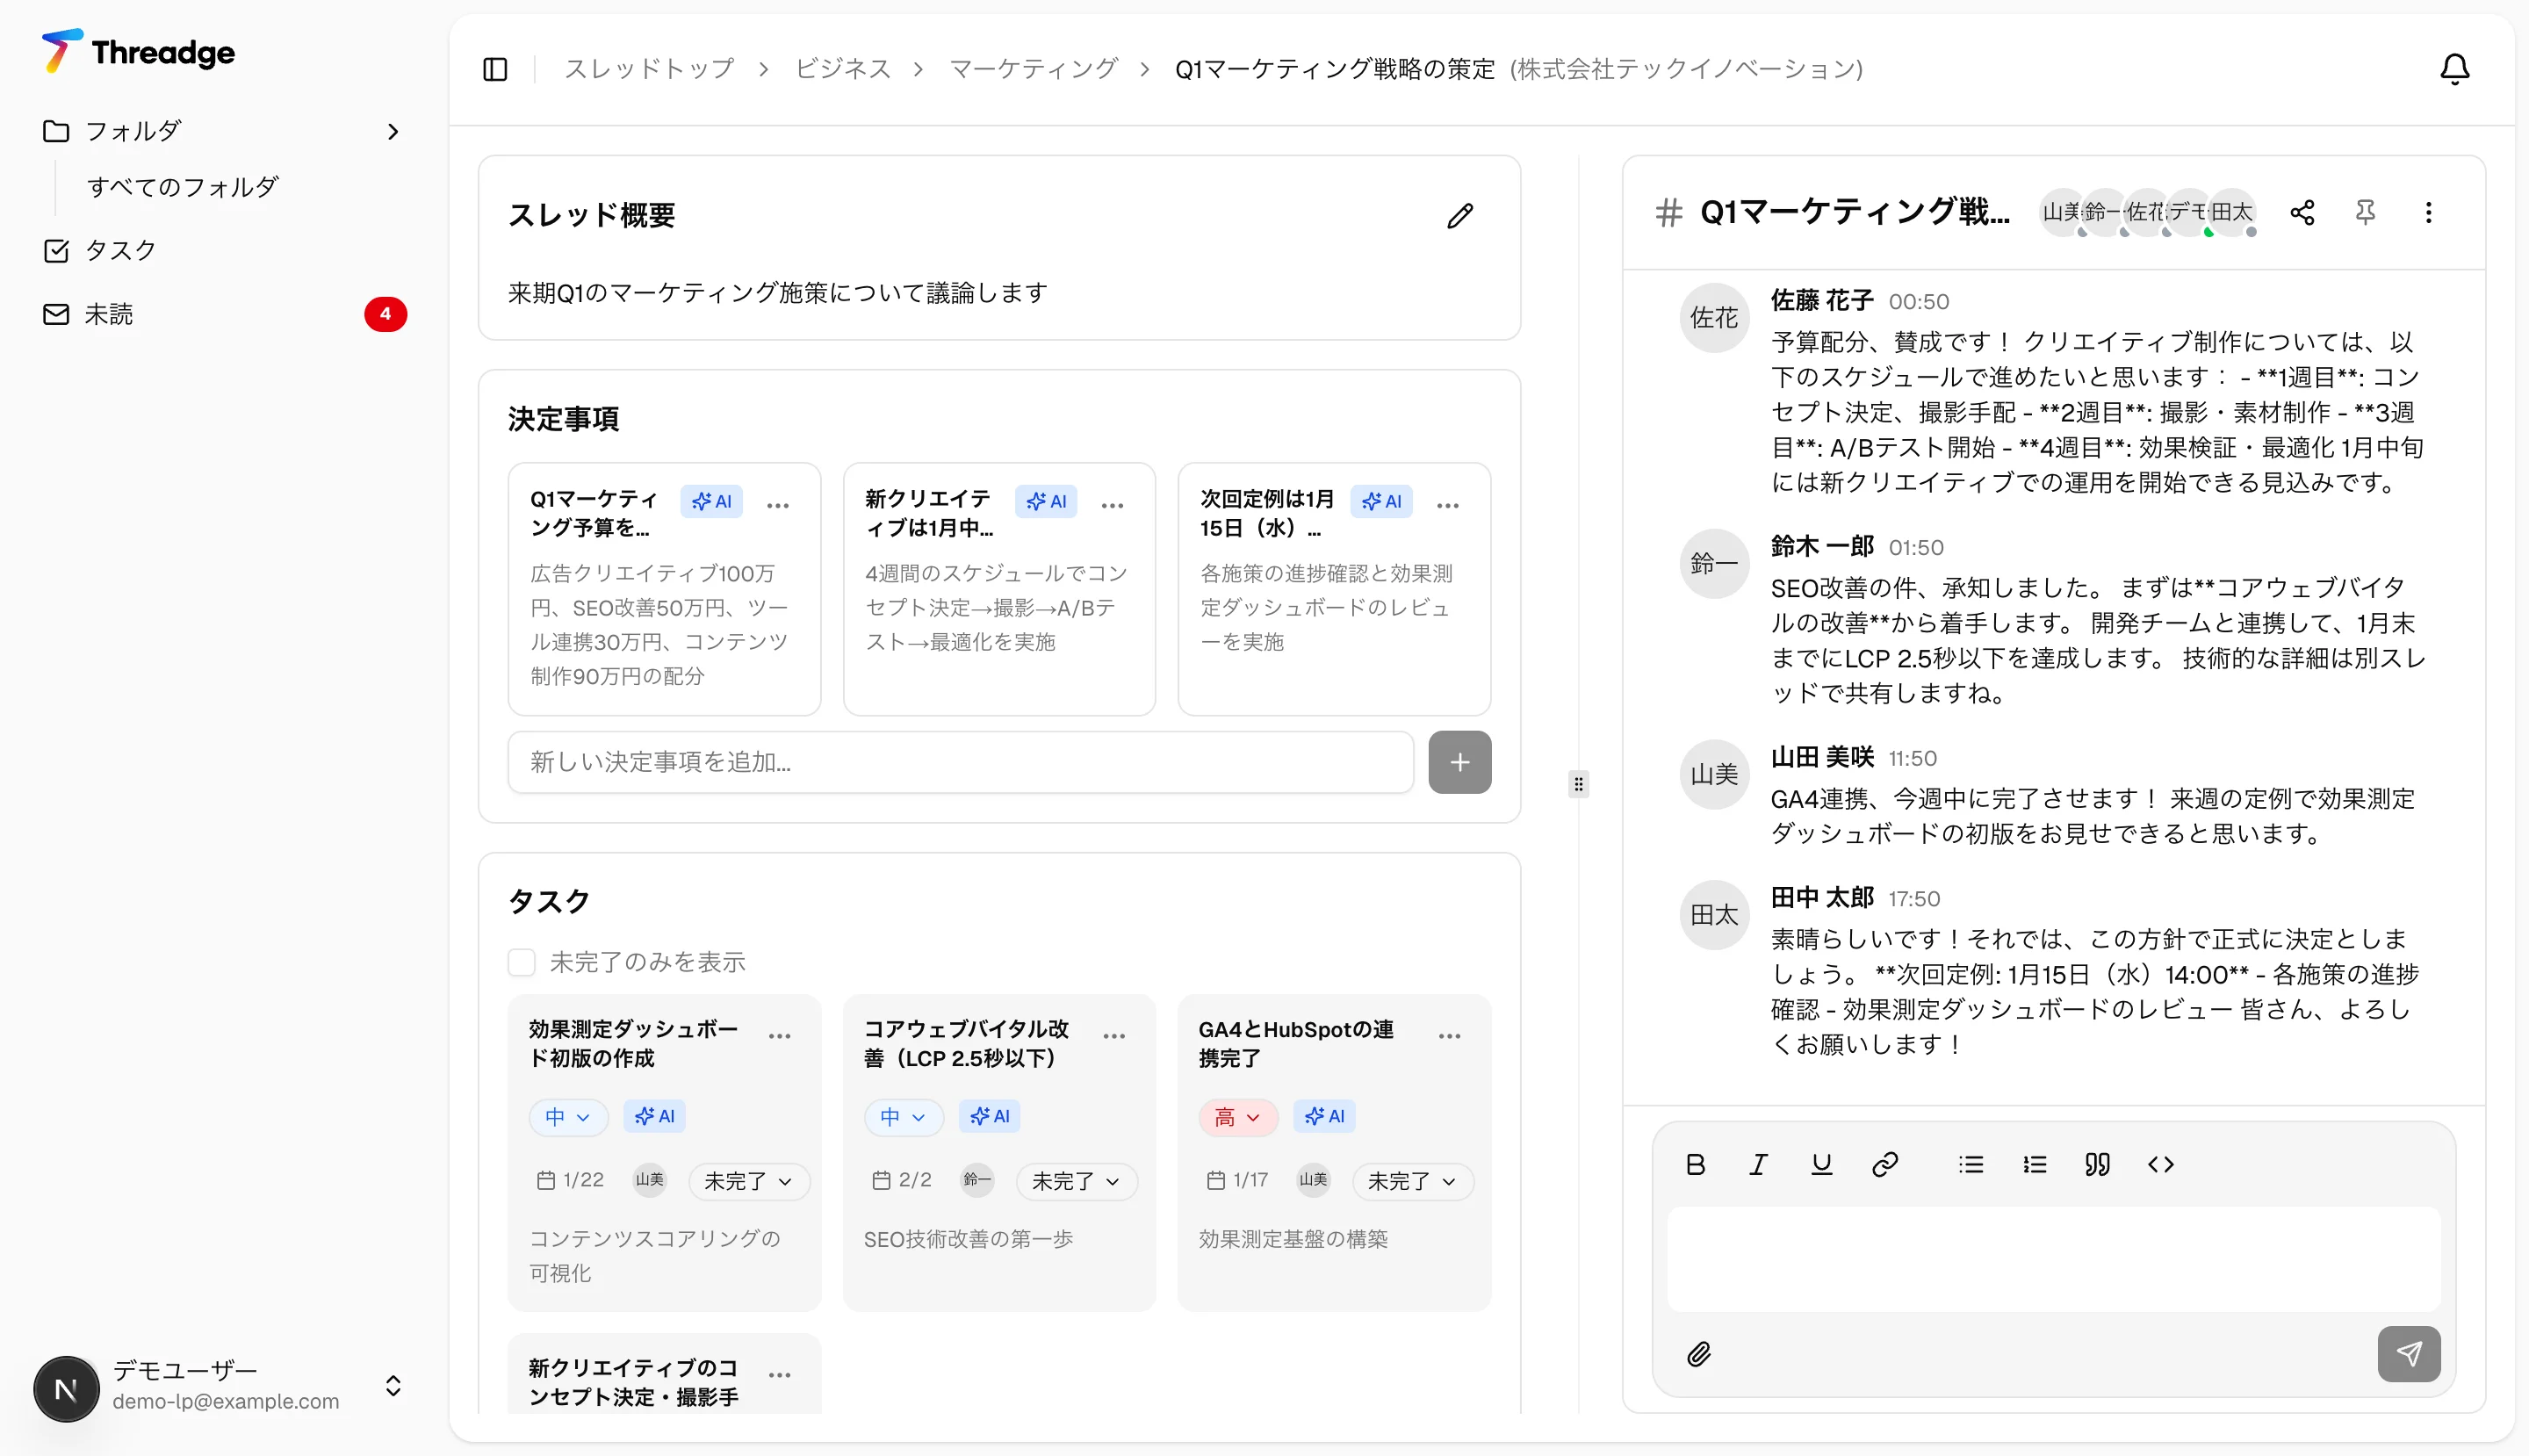Change status via 未完了 dropdown on コアウェブバイタル task

click(1075, 1181)
